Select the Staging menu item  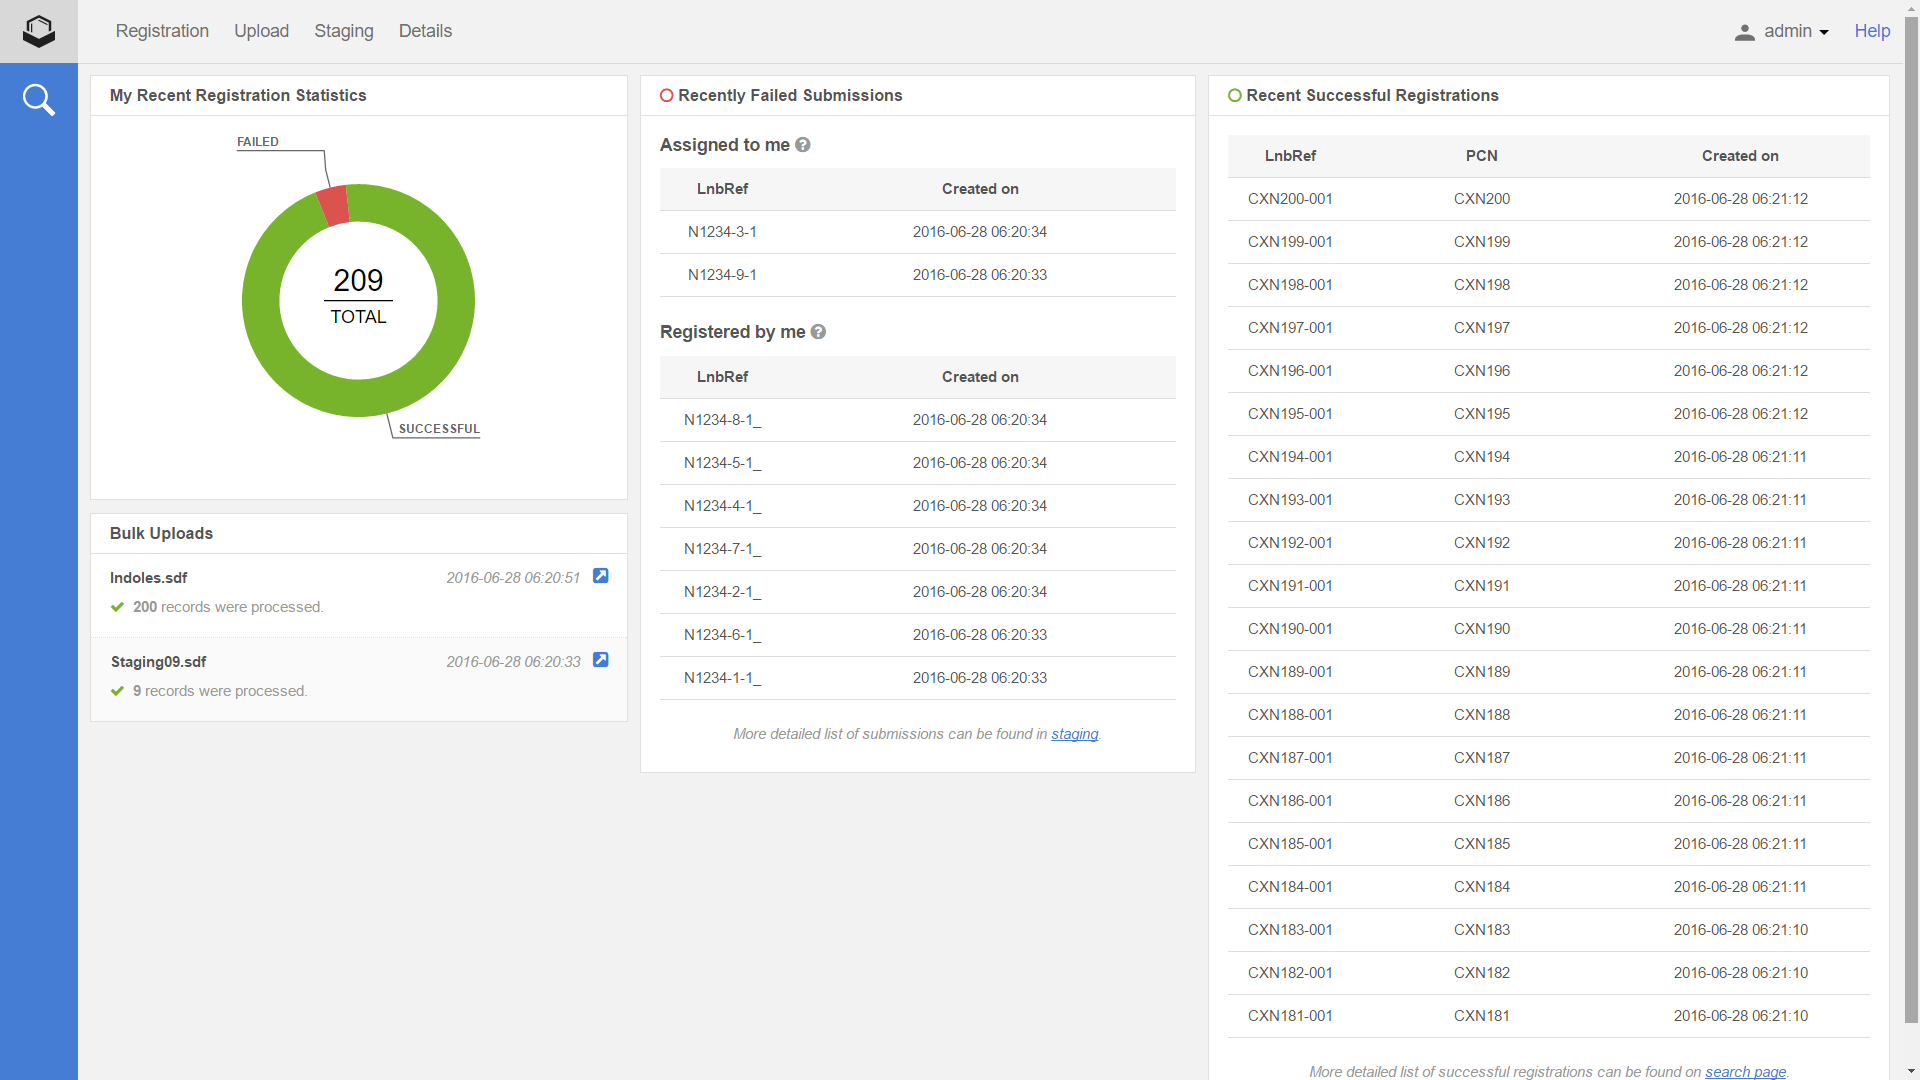point(343,31)
